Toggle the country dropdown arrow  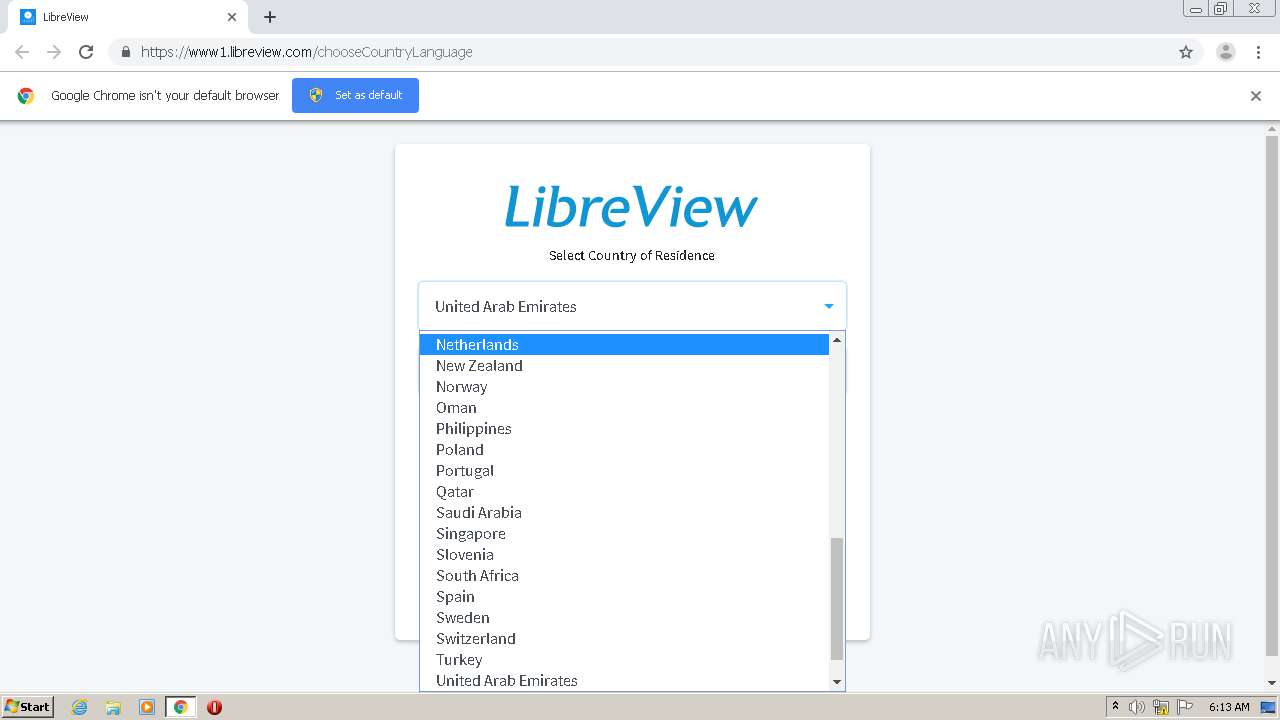click(x=829, y=306)
